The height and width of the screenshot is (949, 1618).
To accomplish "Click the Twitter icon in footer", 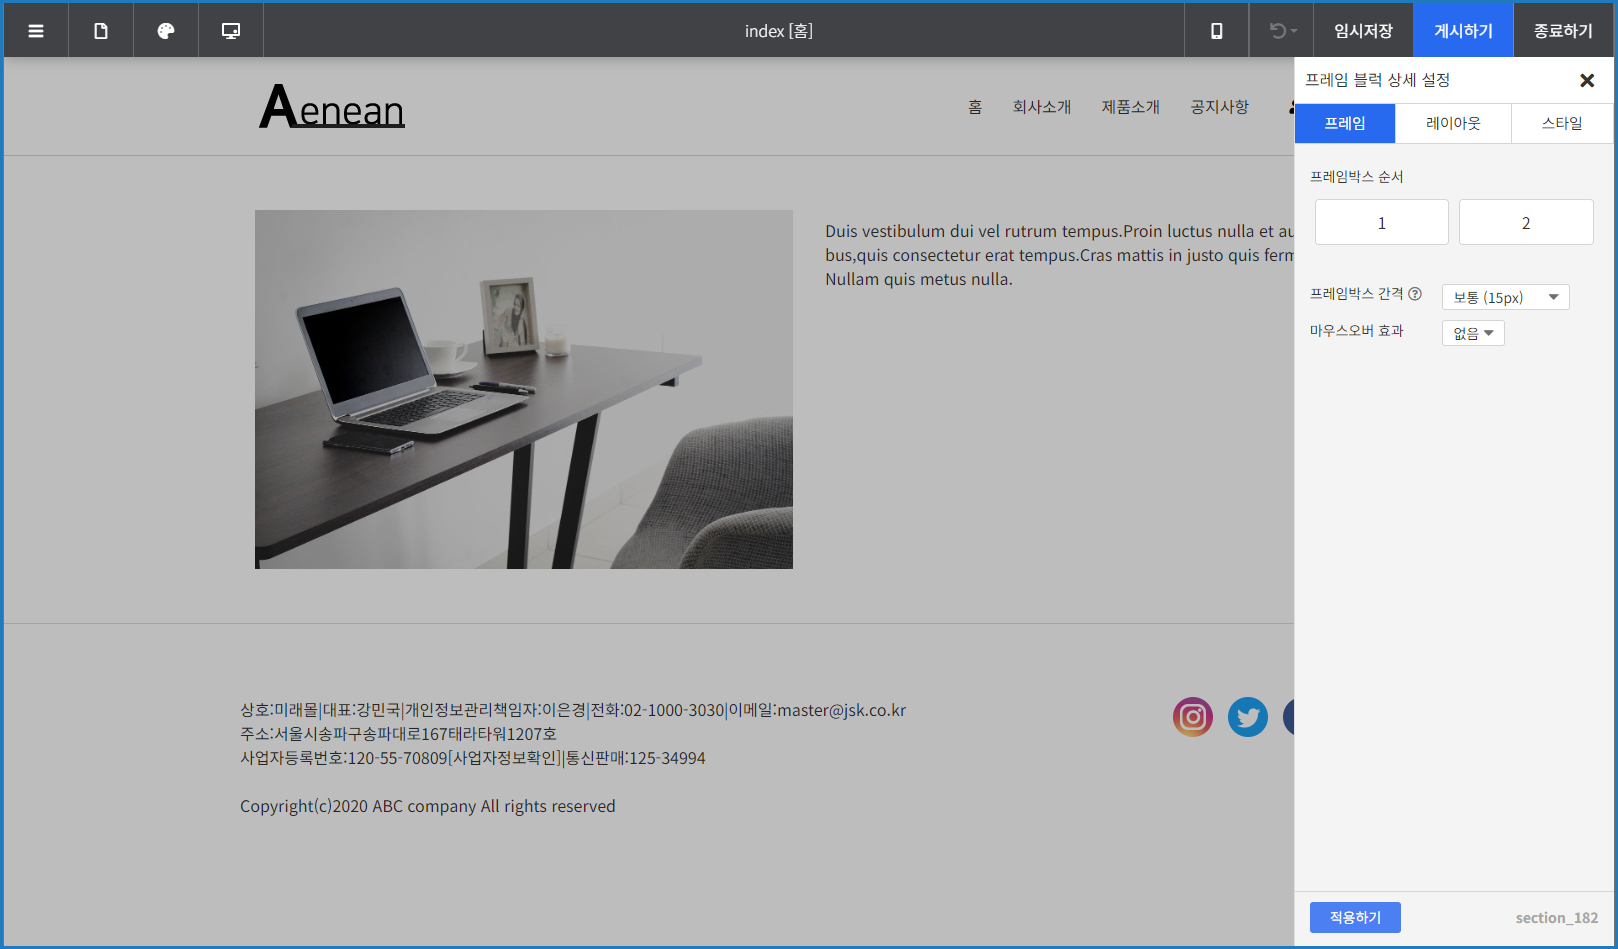I will tap(1247, 717).
